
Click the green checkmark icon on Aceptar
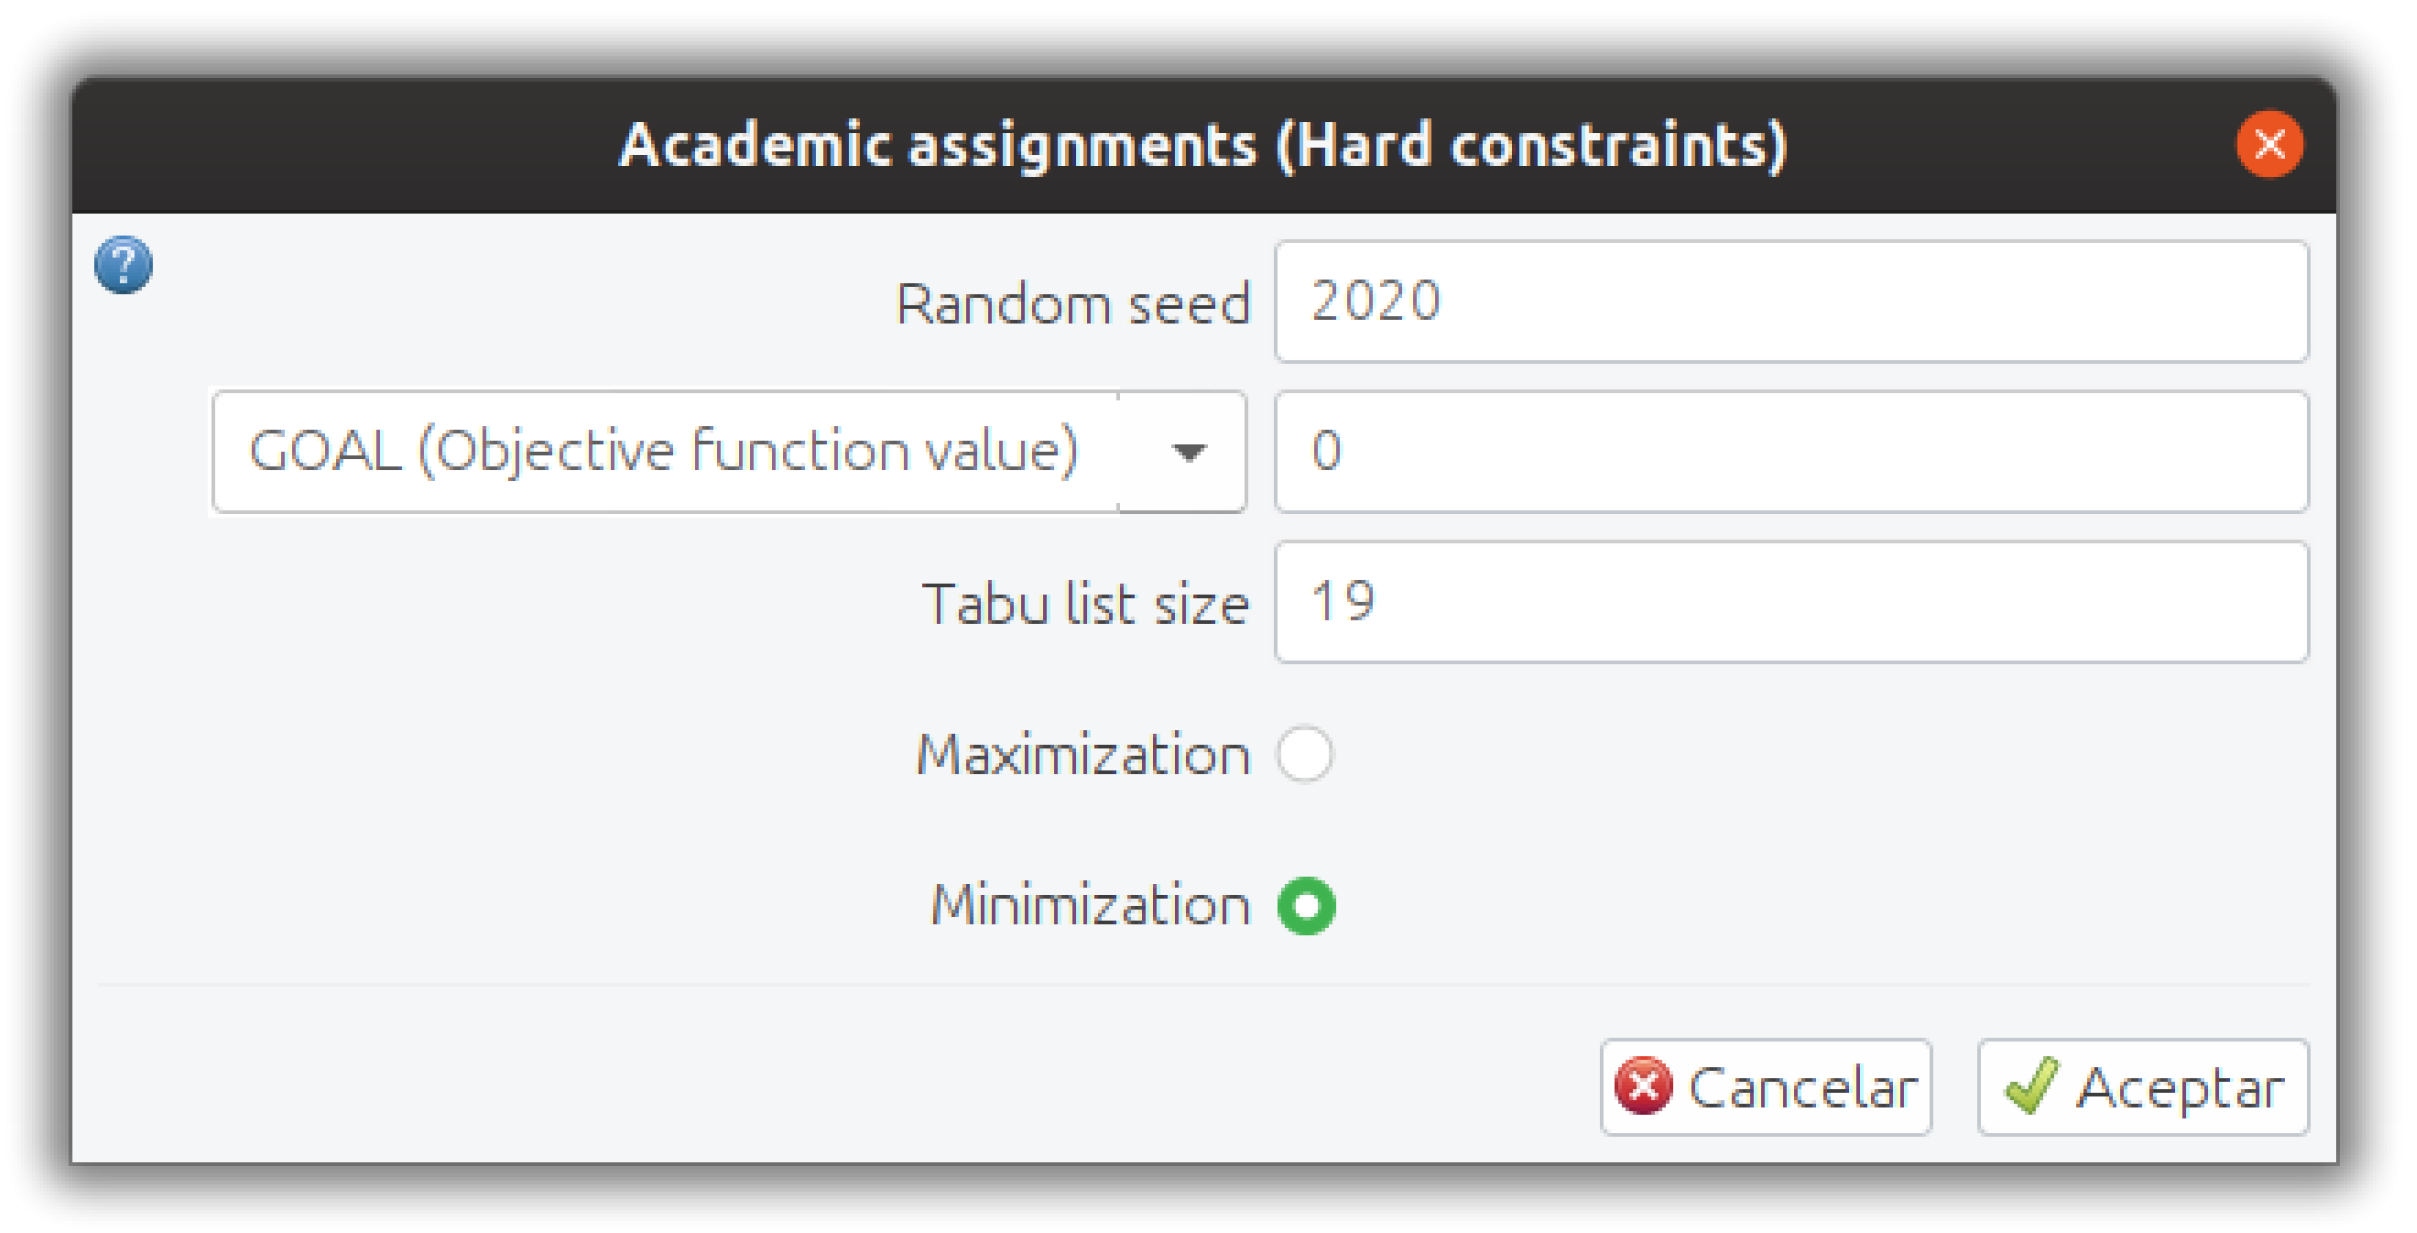2030,1086
